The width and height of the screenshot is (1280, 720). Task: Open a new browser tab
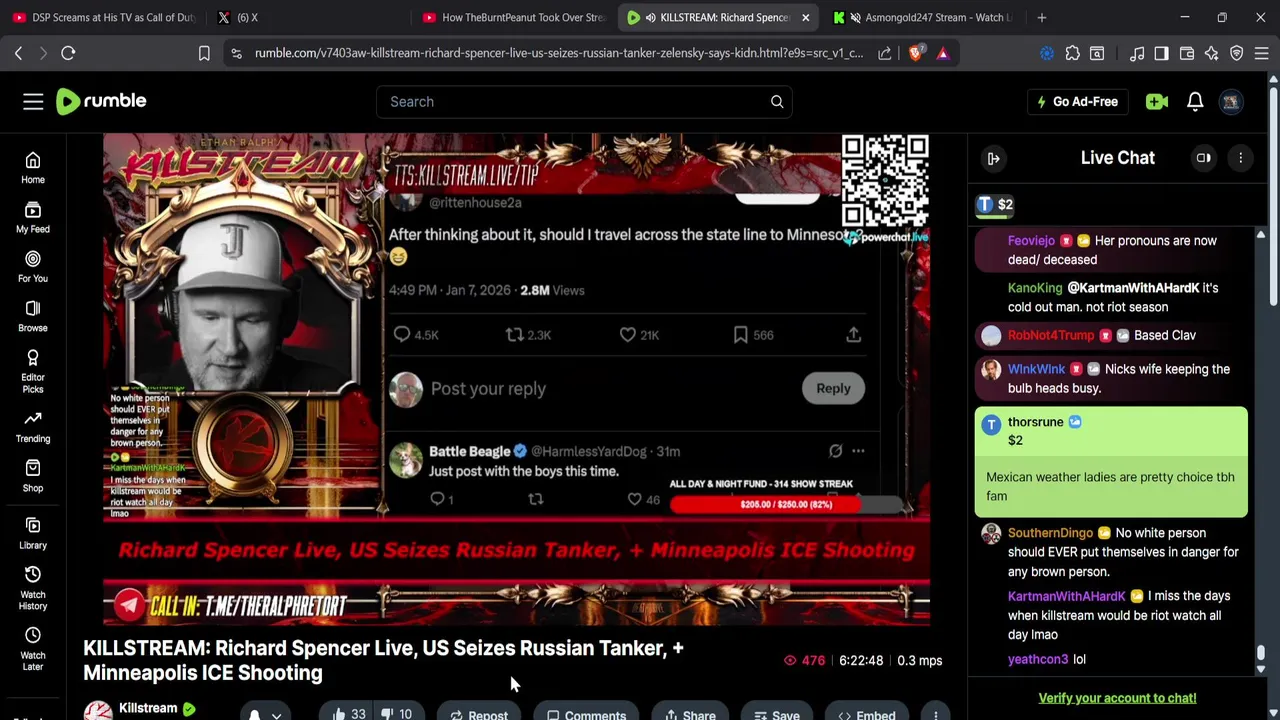point(1041,17)
